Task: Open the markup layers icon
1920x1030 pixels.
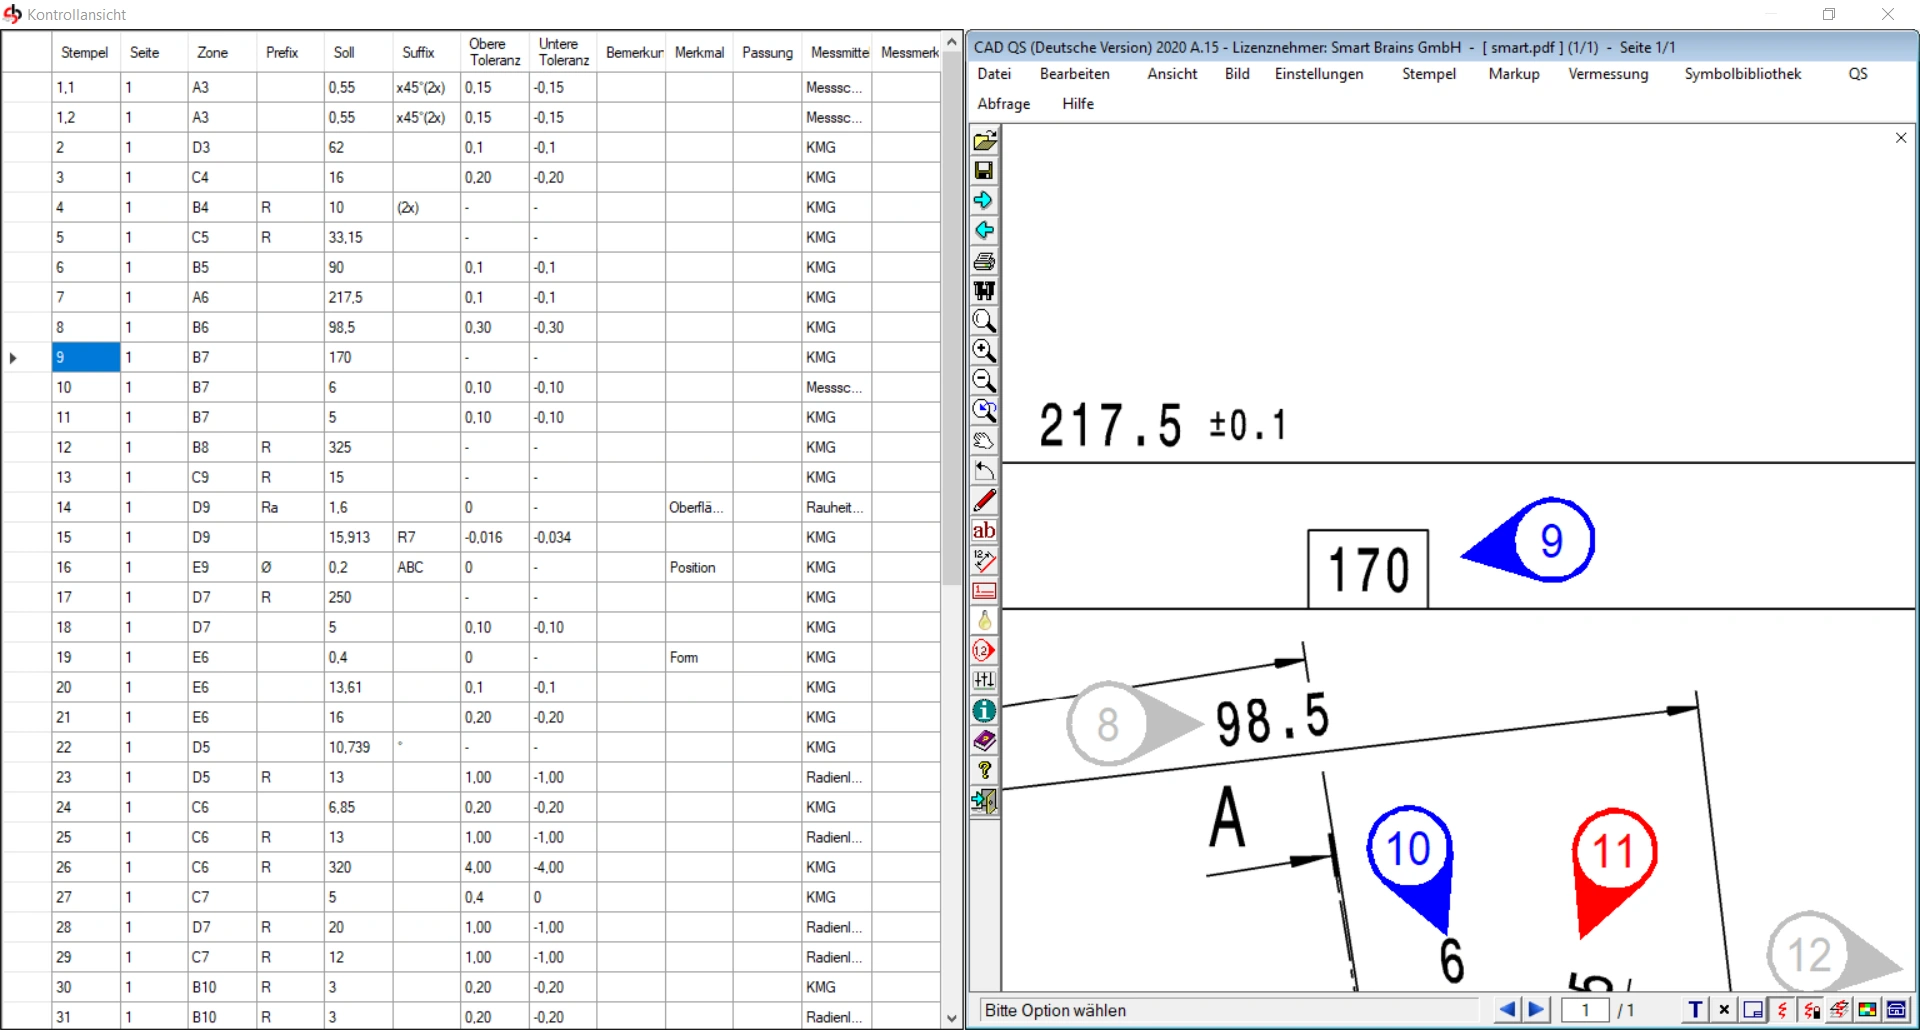Action: click(x=1839, y=1010)
